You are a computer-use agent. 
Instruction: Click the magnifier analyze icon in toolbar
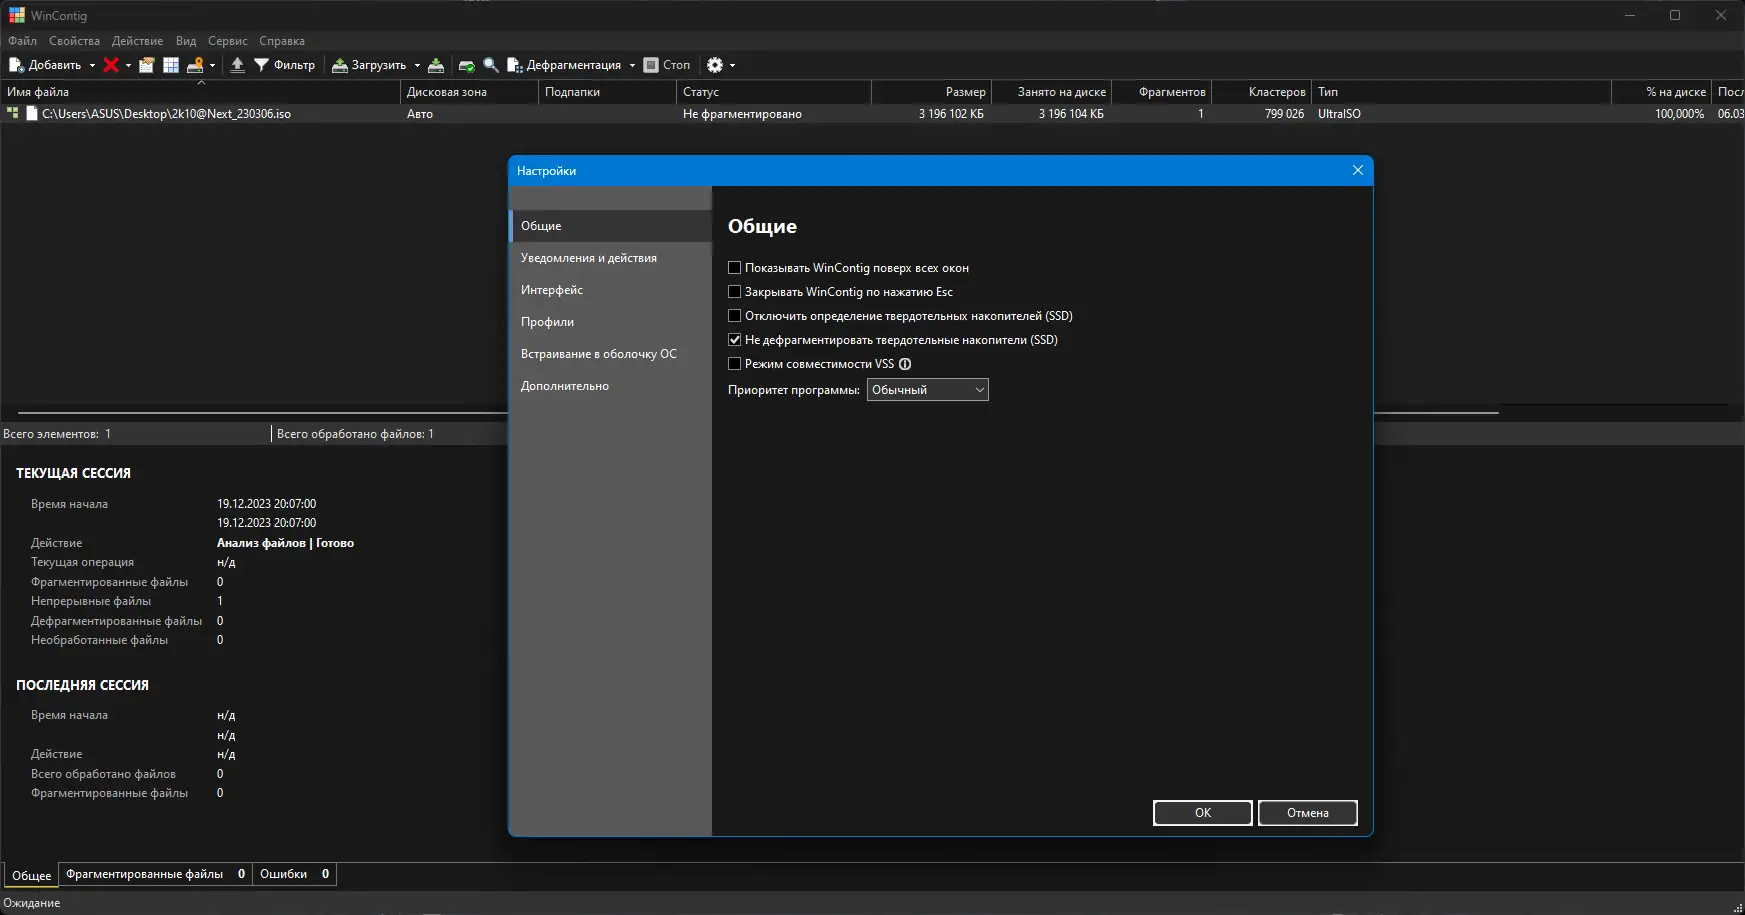[491, 65]
